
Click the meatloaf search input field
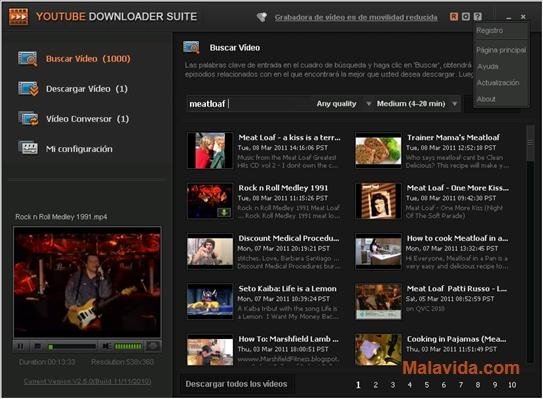pos(249,104)
